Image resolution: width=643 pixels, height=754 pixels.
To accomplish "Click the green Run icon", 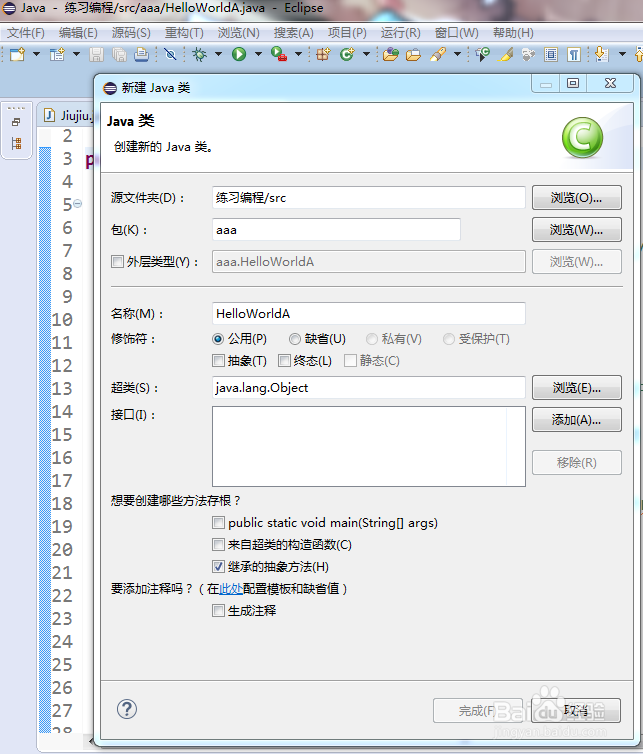I will pyautogui.click(x=239, y=54).
